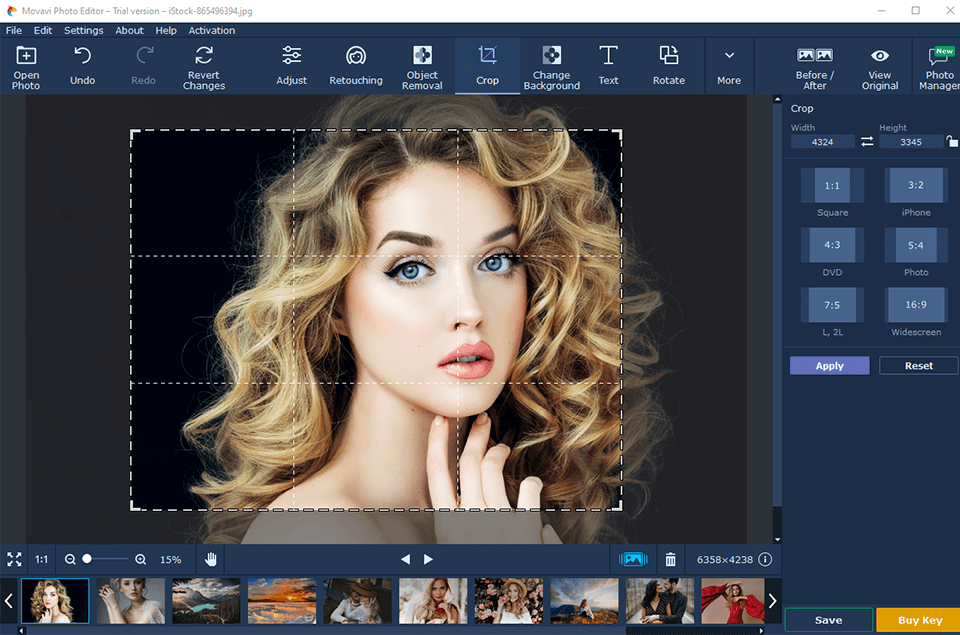Expand the More tools dropdown

click(x=729, y=65)
